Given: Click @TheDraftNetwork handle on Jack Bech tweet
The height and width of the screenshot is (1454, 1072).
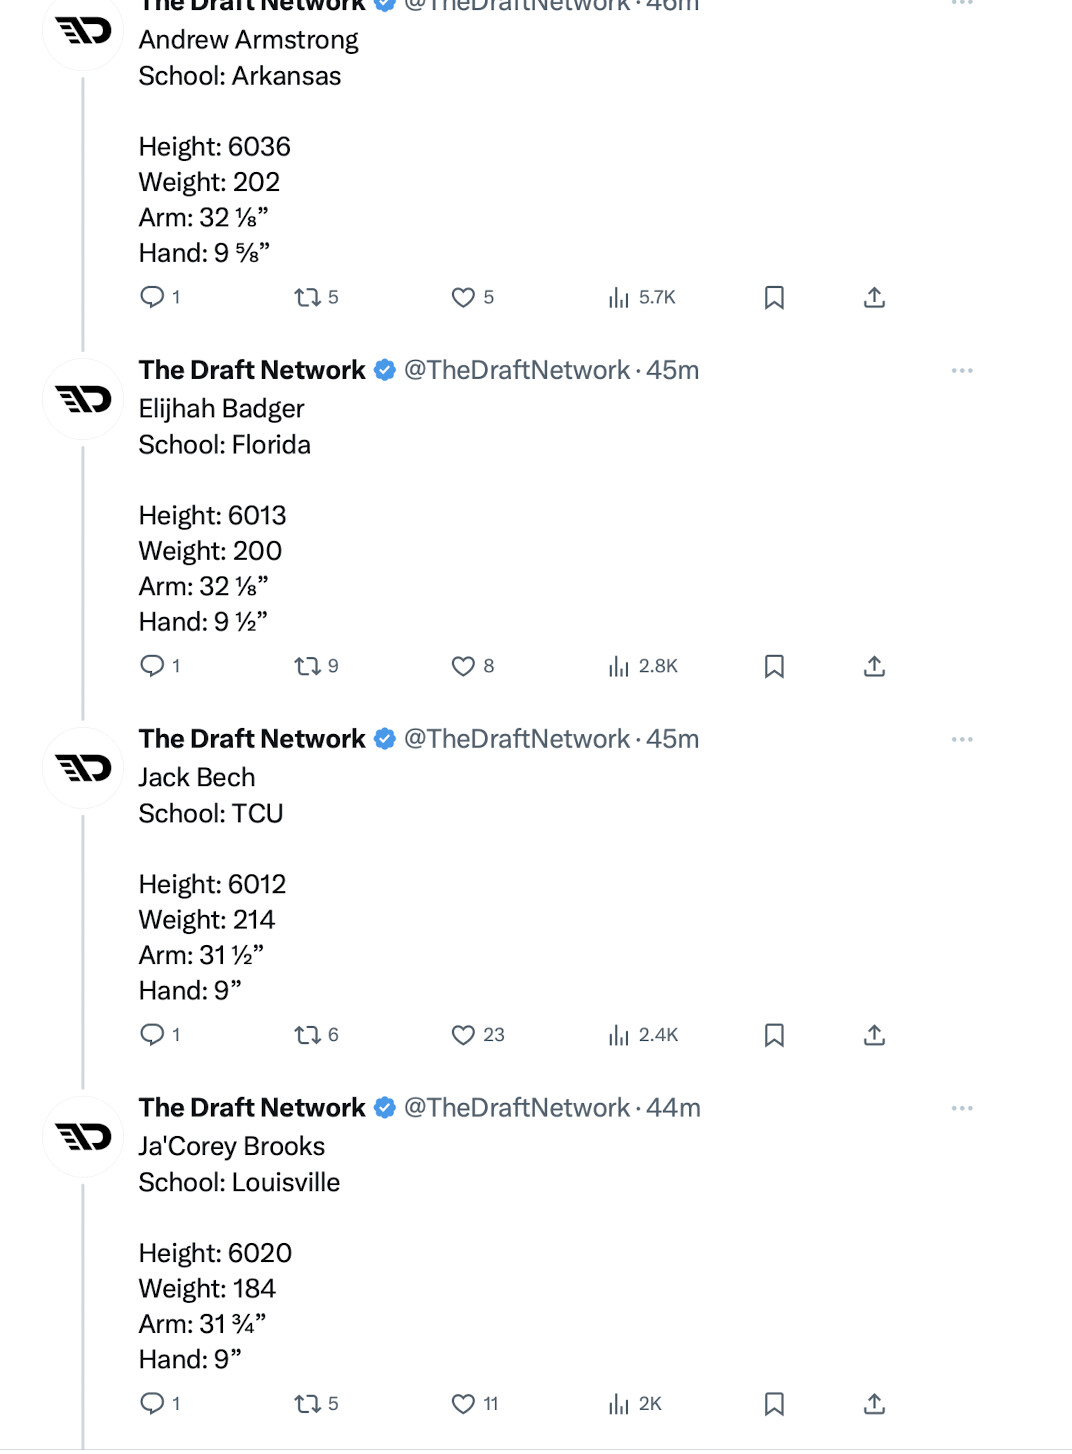Looking at the screenshot, I should click(x=516, y=739).
